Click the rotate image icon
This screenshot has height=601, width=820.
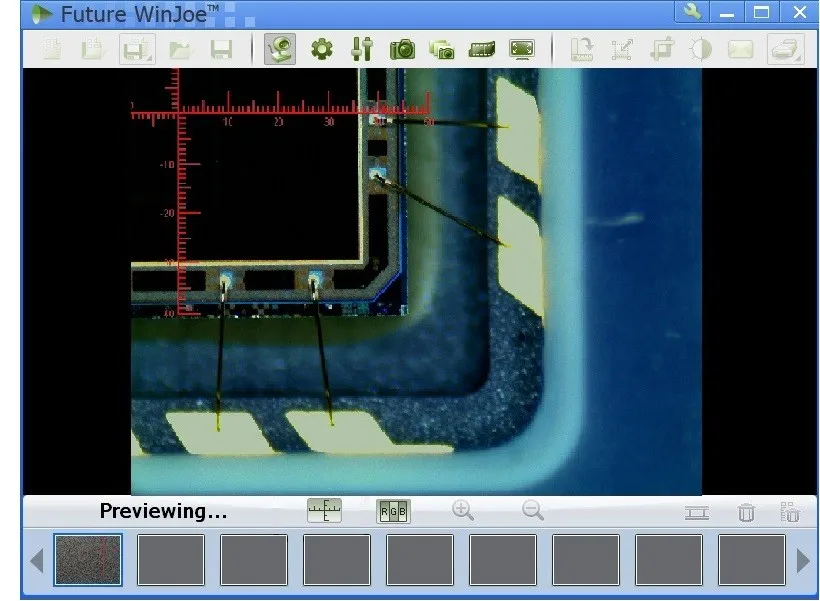[582, 49]
